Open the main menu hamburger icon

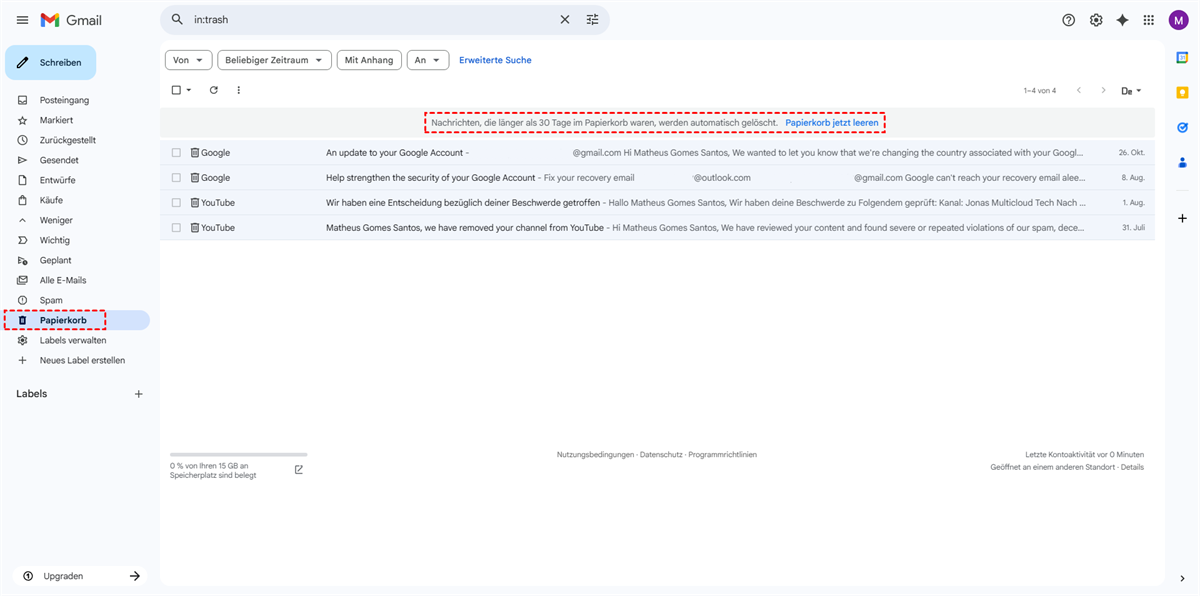pos(22,20)
